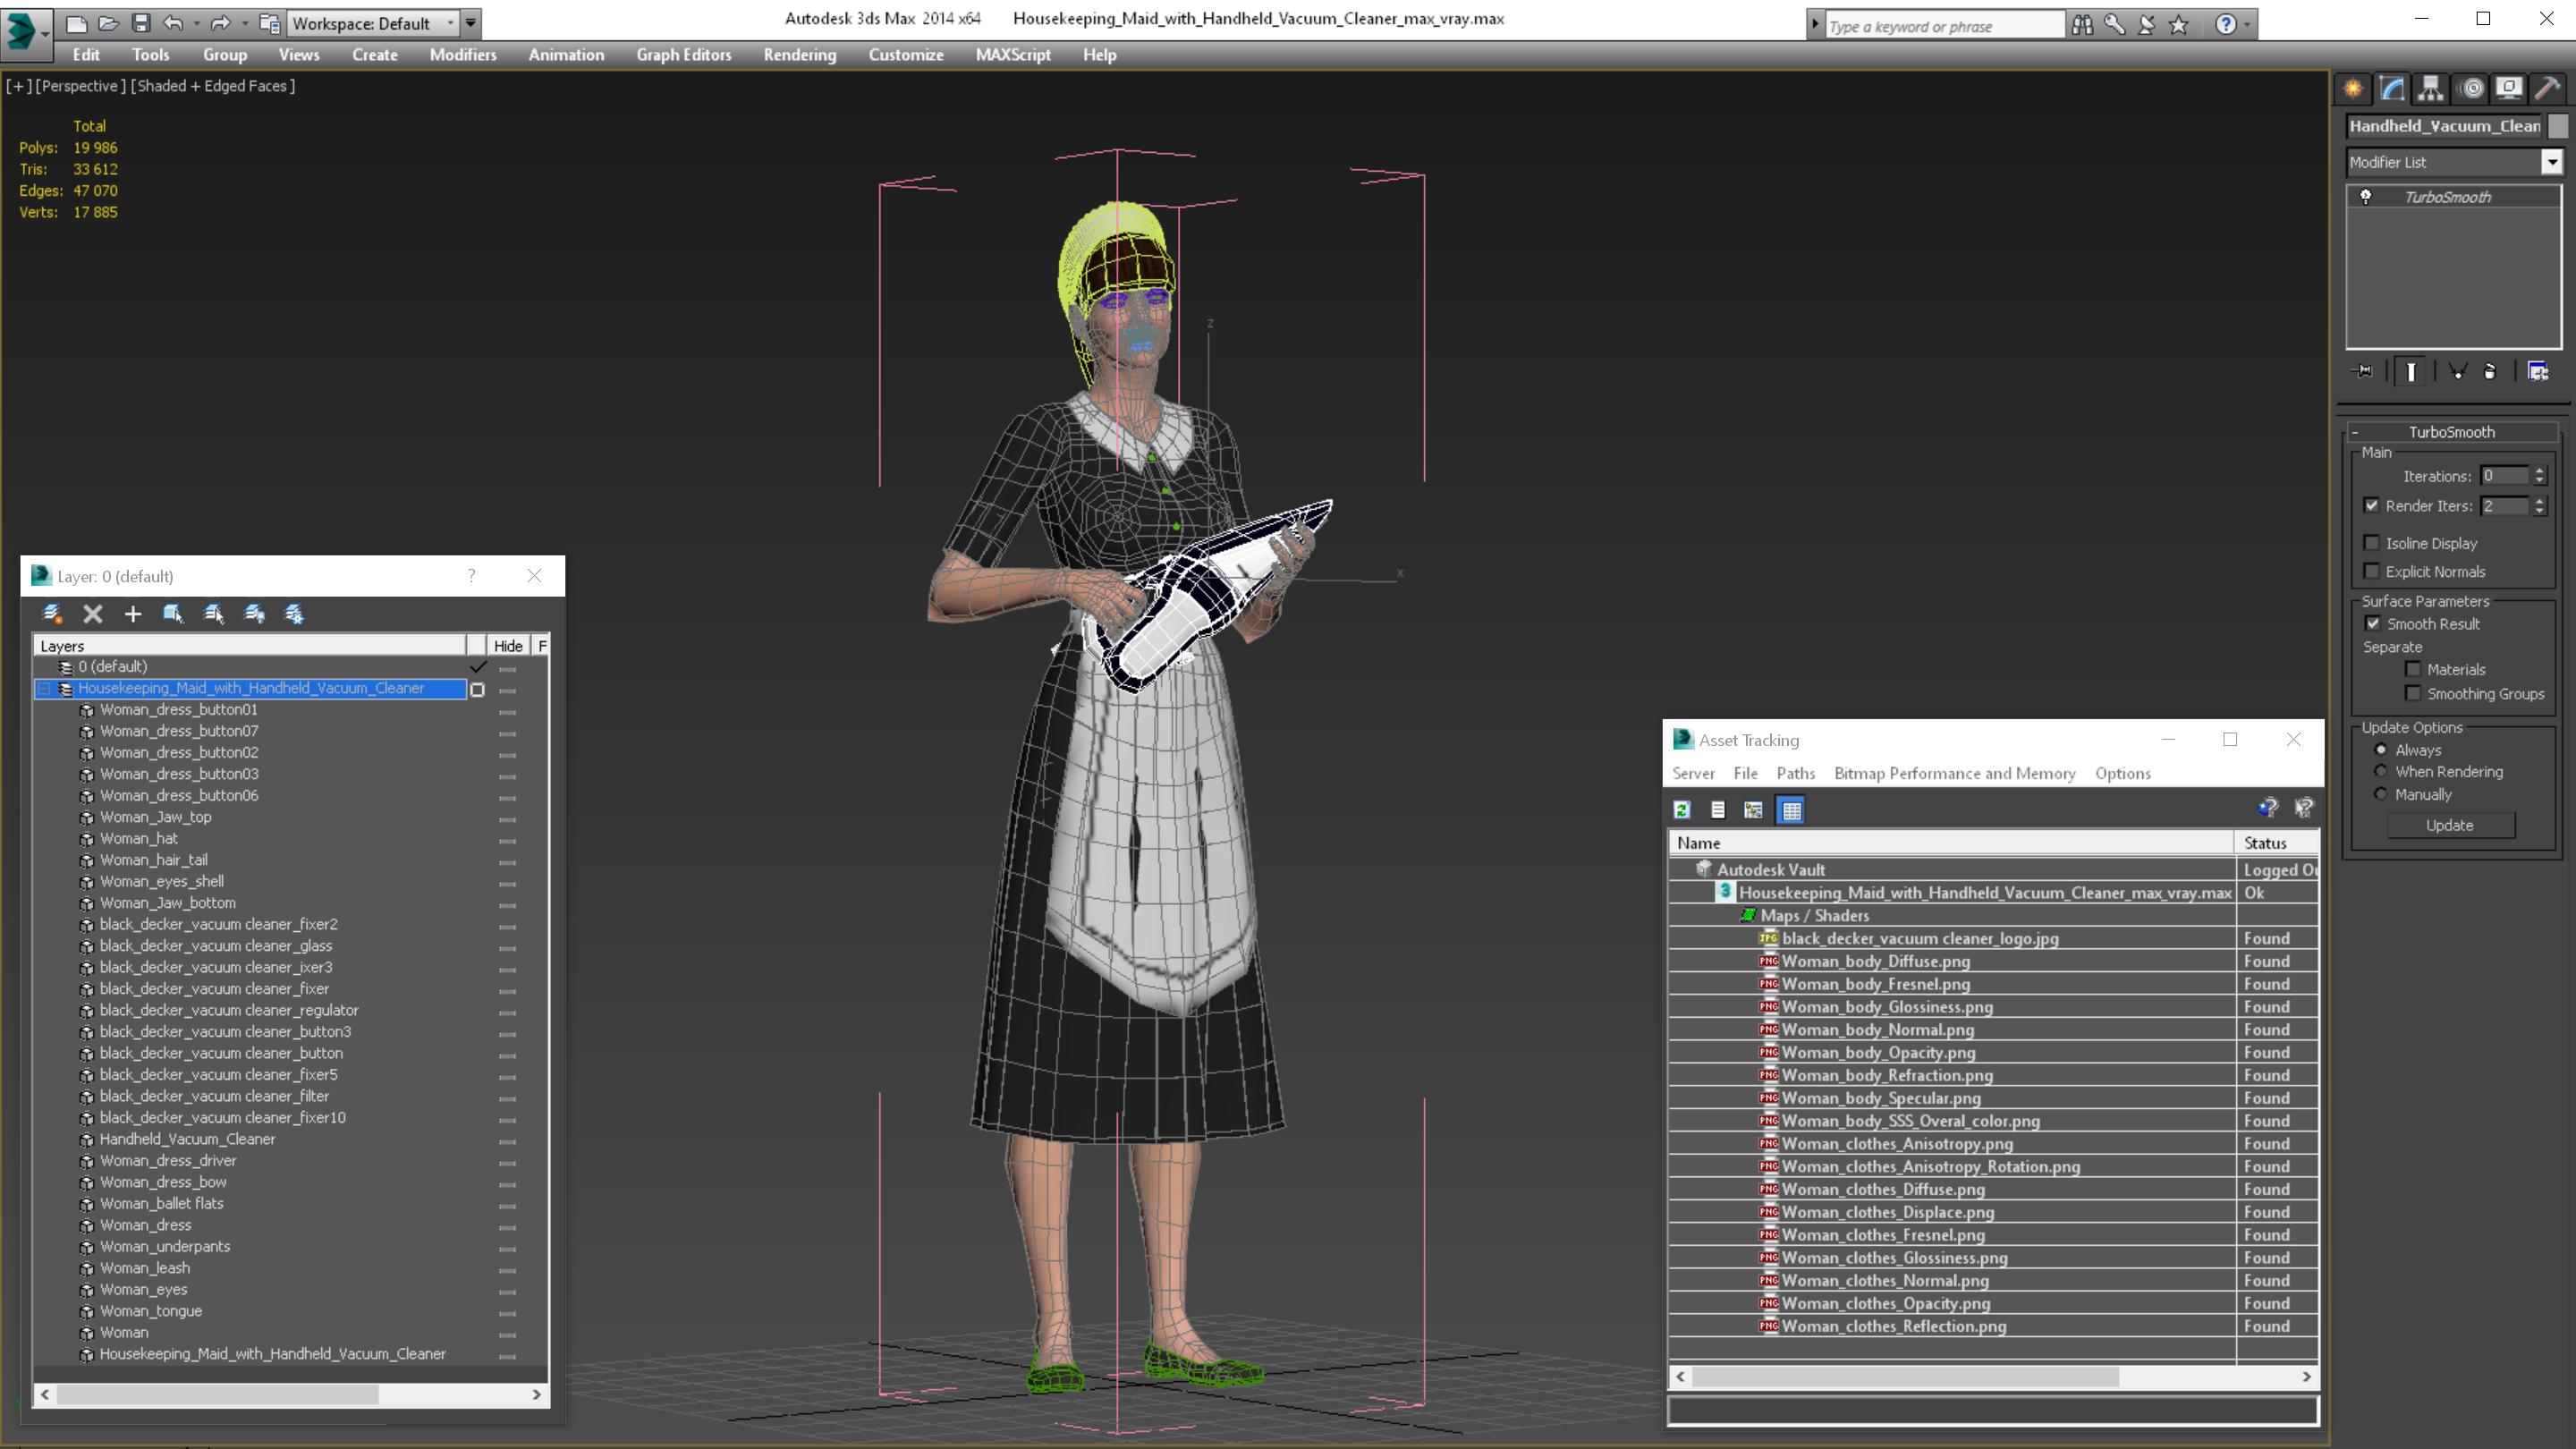Collapse the Housekeeping_Maid layer tree
Screen dimensions: 2576x1449
44,689
